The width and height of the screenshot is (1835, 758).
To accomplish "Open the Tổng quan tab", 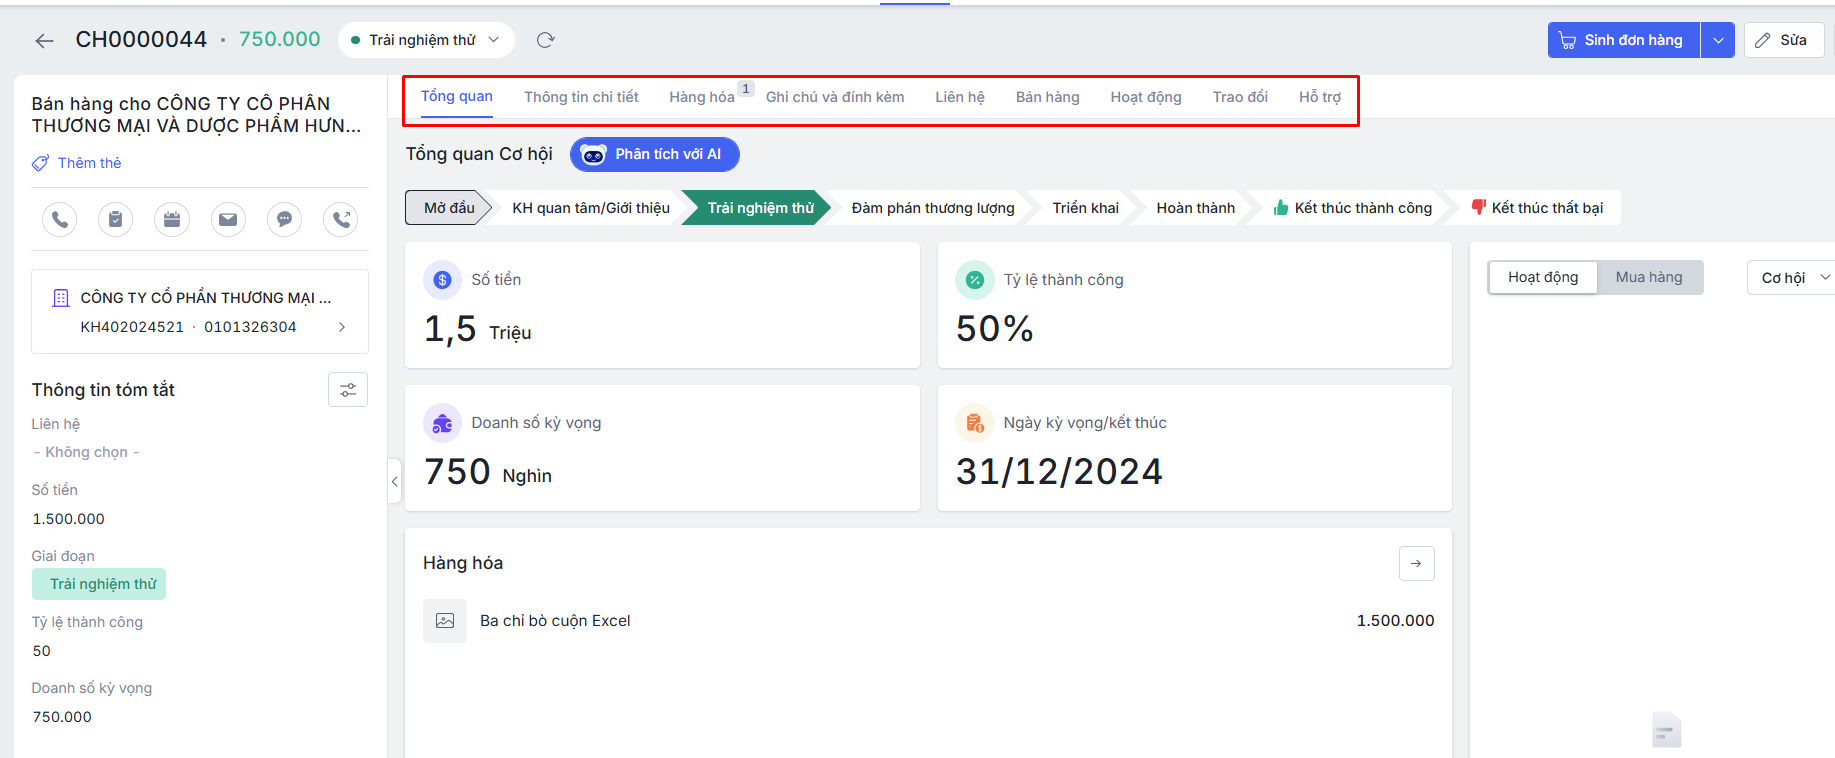I will [457, 96].
